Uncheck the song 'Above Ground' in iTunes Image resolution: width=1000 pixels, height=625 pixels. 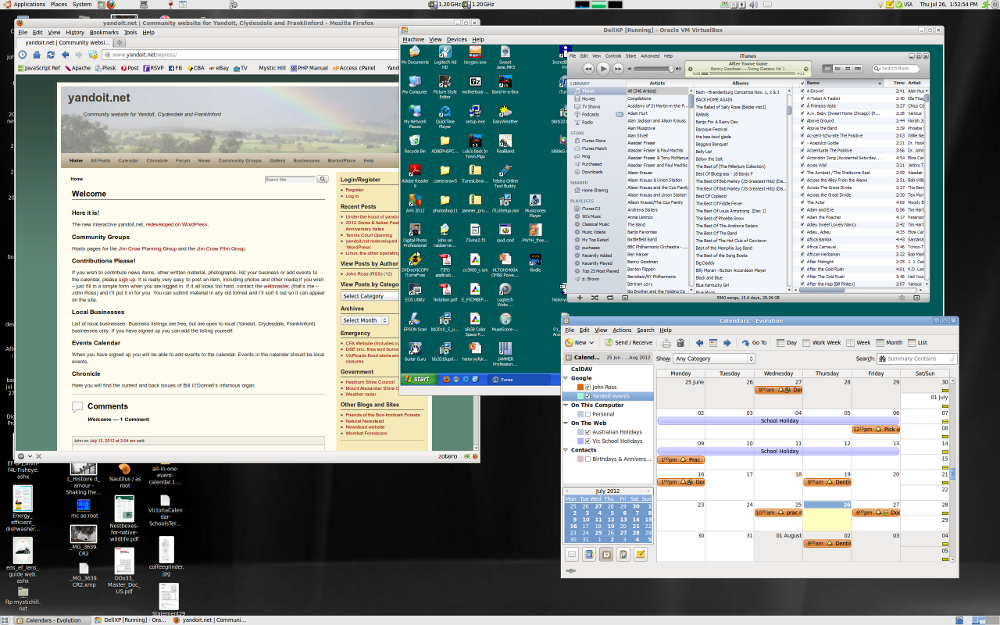[x=802, y=121]
